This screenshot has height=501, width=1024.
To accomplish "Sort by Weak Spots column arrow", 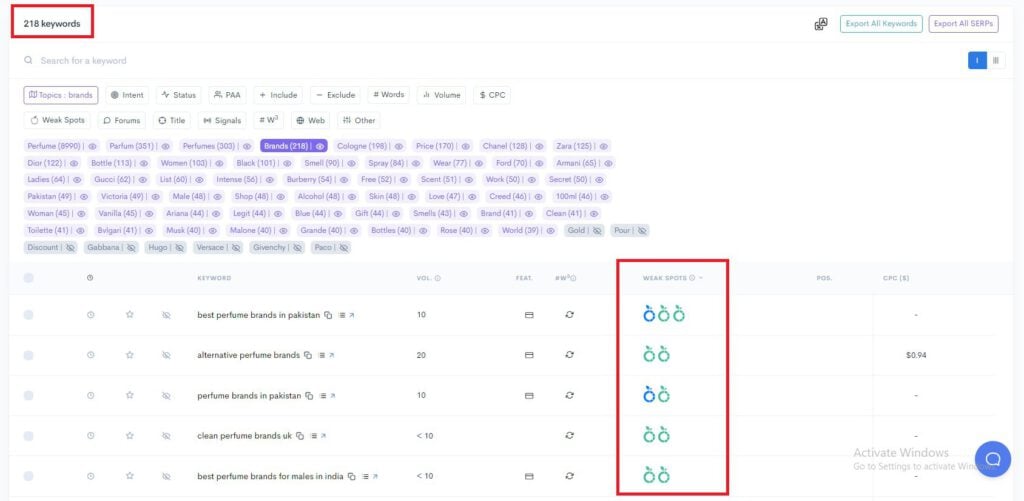I will pos(701,278).
